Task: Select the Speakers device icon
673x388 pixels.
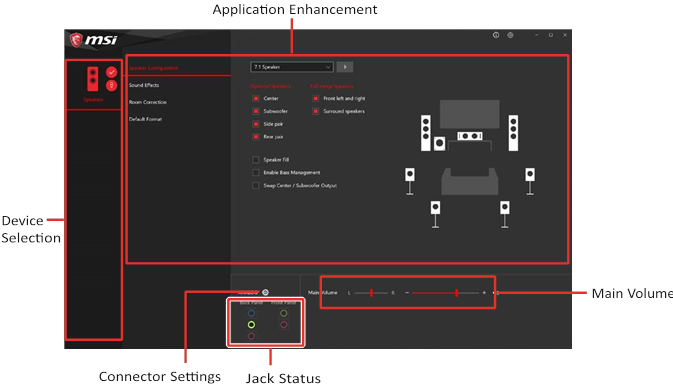Action: coord(93,79)
